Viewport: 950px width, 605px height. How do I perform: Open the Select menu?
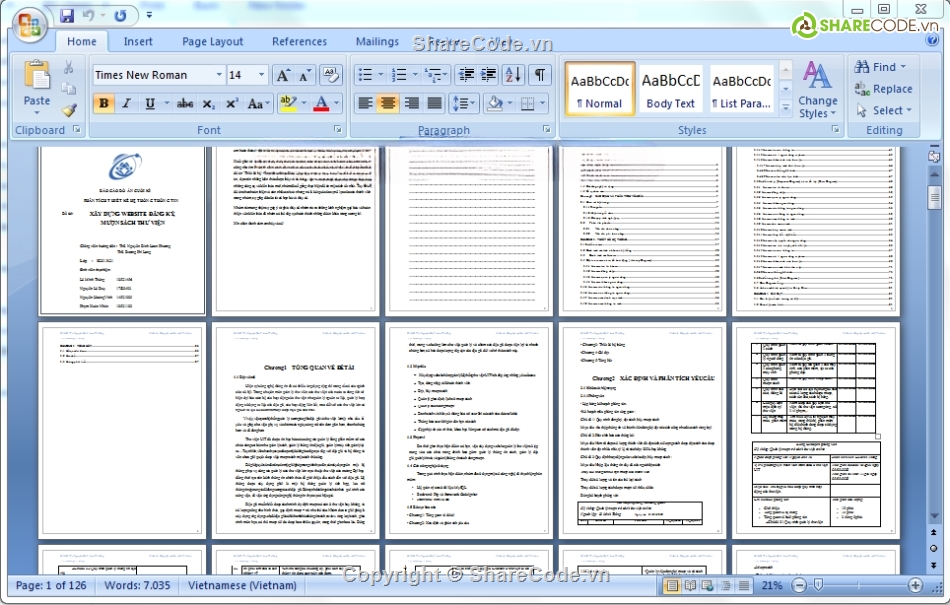point(884,110)
